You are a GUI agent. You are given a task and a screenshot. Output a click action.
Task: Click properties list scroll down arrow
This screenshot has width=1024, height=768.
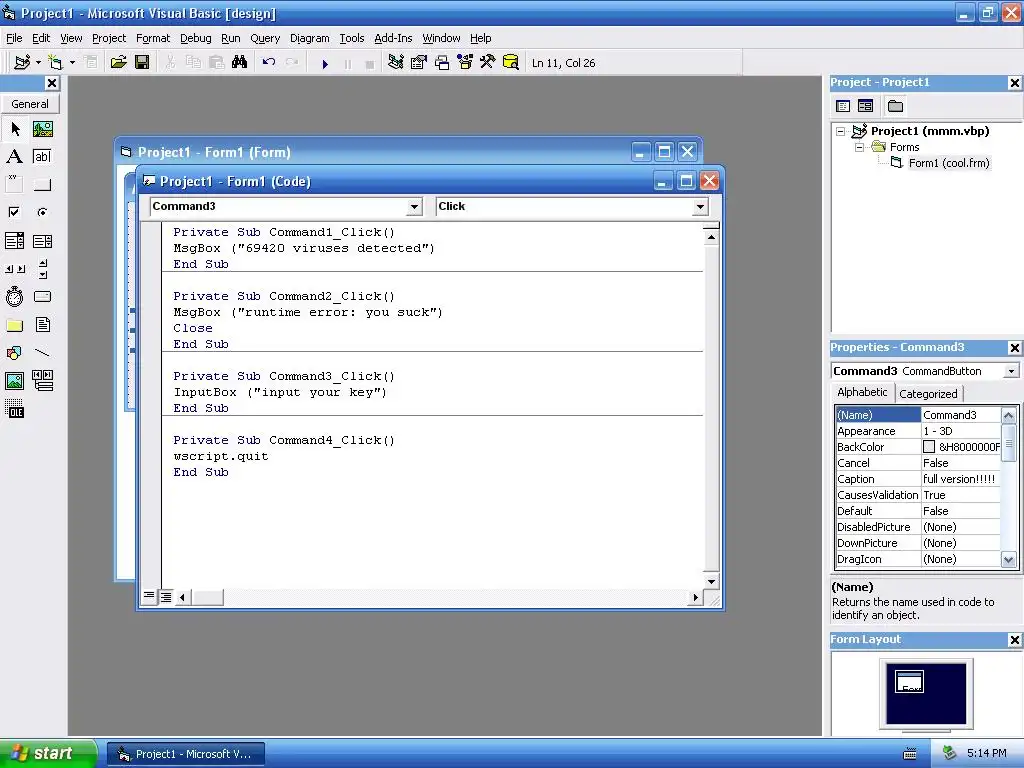[1008, 560]
